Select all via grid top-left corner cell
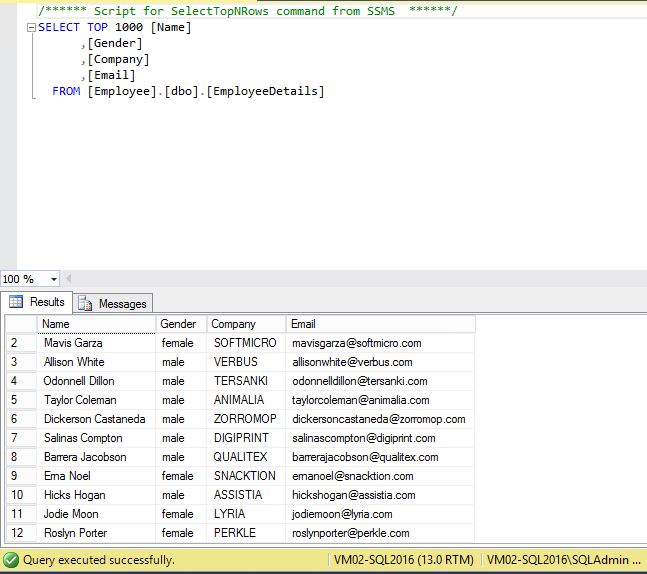 [x=21, y=324]
